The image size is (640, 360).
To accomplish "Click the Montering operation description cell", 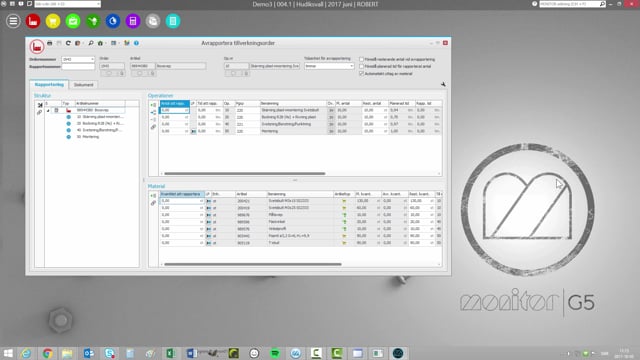I will coord(293,131).
